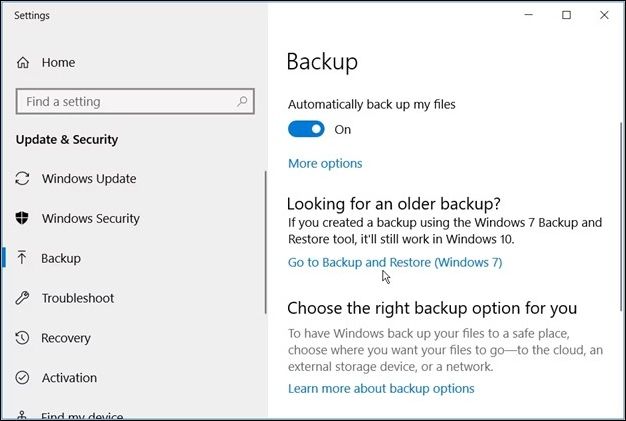Image resolution: width=626 pixels, height=421 pixels.
Task: Click the Recovery history icon
Action: pos(23,338)
